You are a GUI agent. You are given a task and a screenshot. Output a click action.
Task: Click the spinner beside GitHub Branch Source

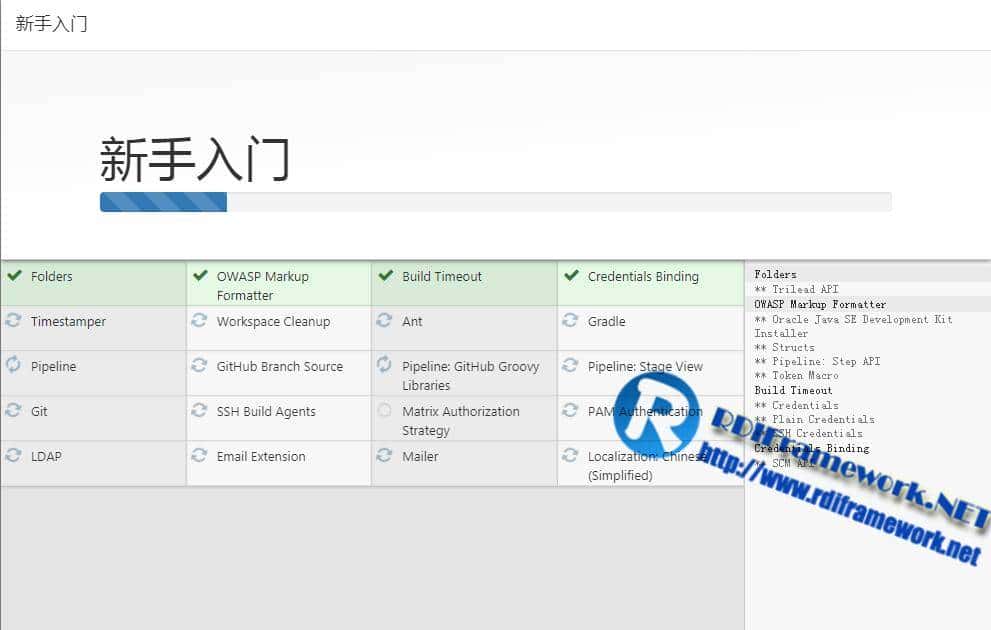coord(200,366)
